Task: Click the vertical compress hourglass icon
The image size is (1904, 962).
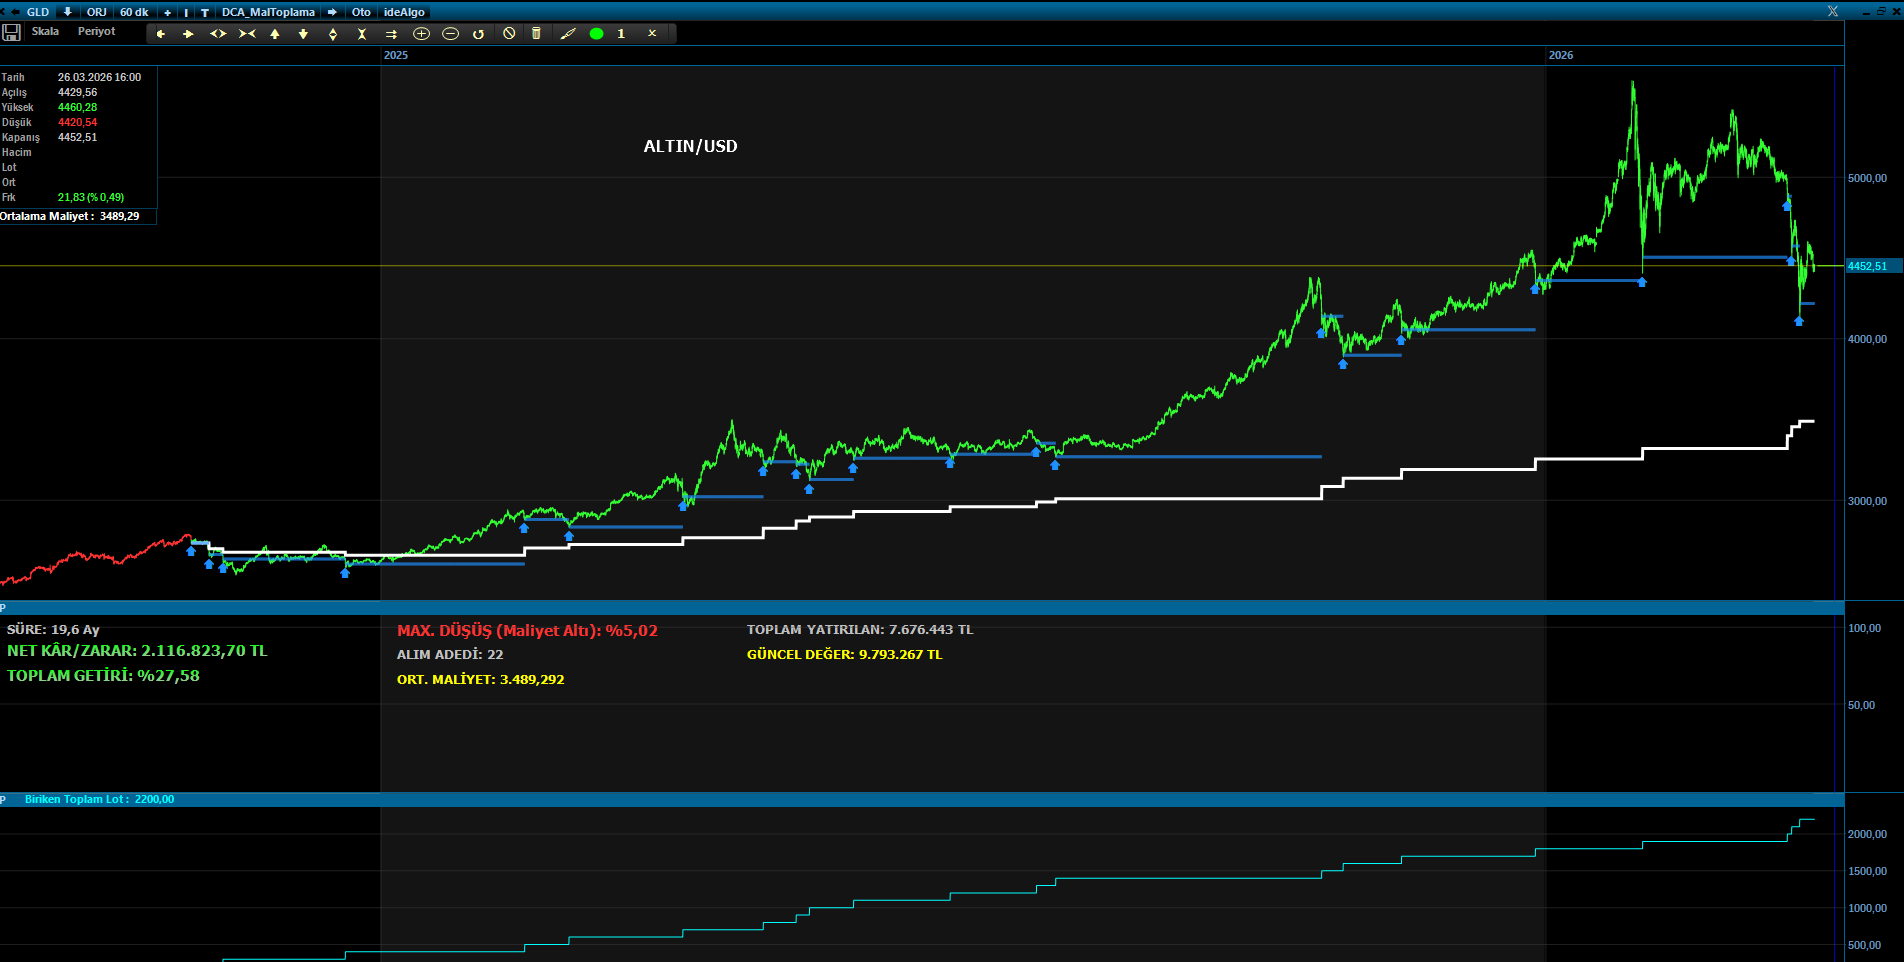Action: pyautogui.click(x=362, y=34)
